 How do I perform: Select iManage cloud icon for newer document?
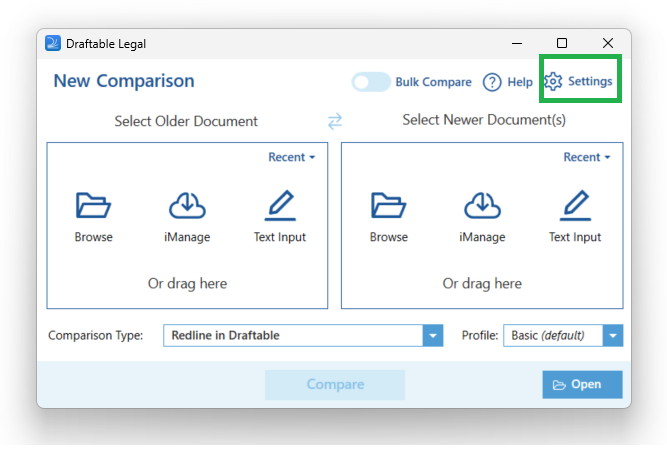pos(482,205)
